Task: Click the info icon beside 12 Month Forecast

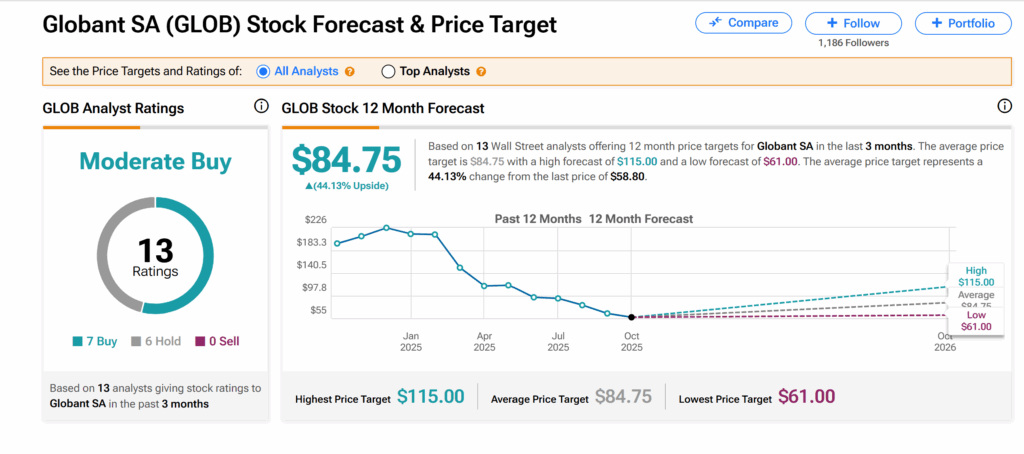Action: (x=1005, y=107)
